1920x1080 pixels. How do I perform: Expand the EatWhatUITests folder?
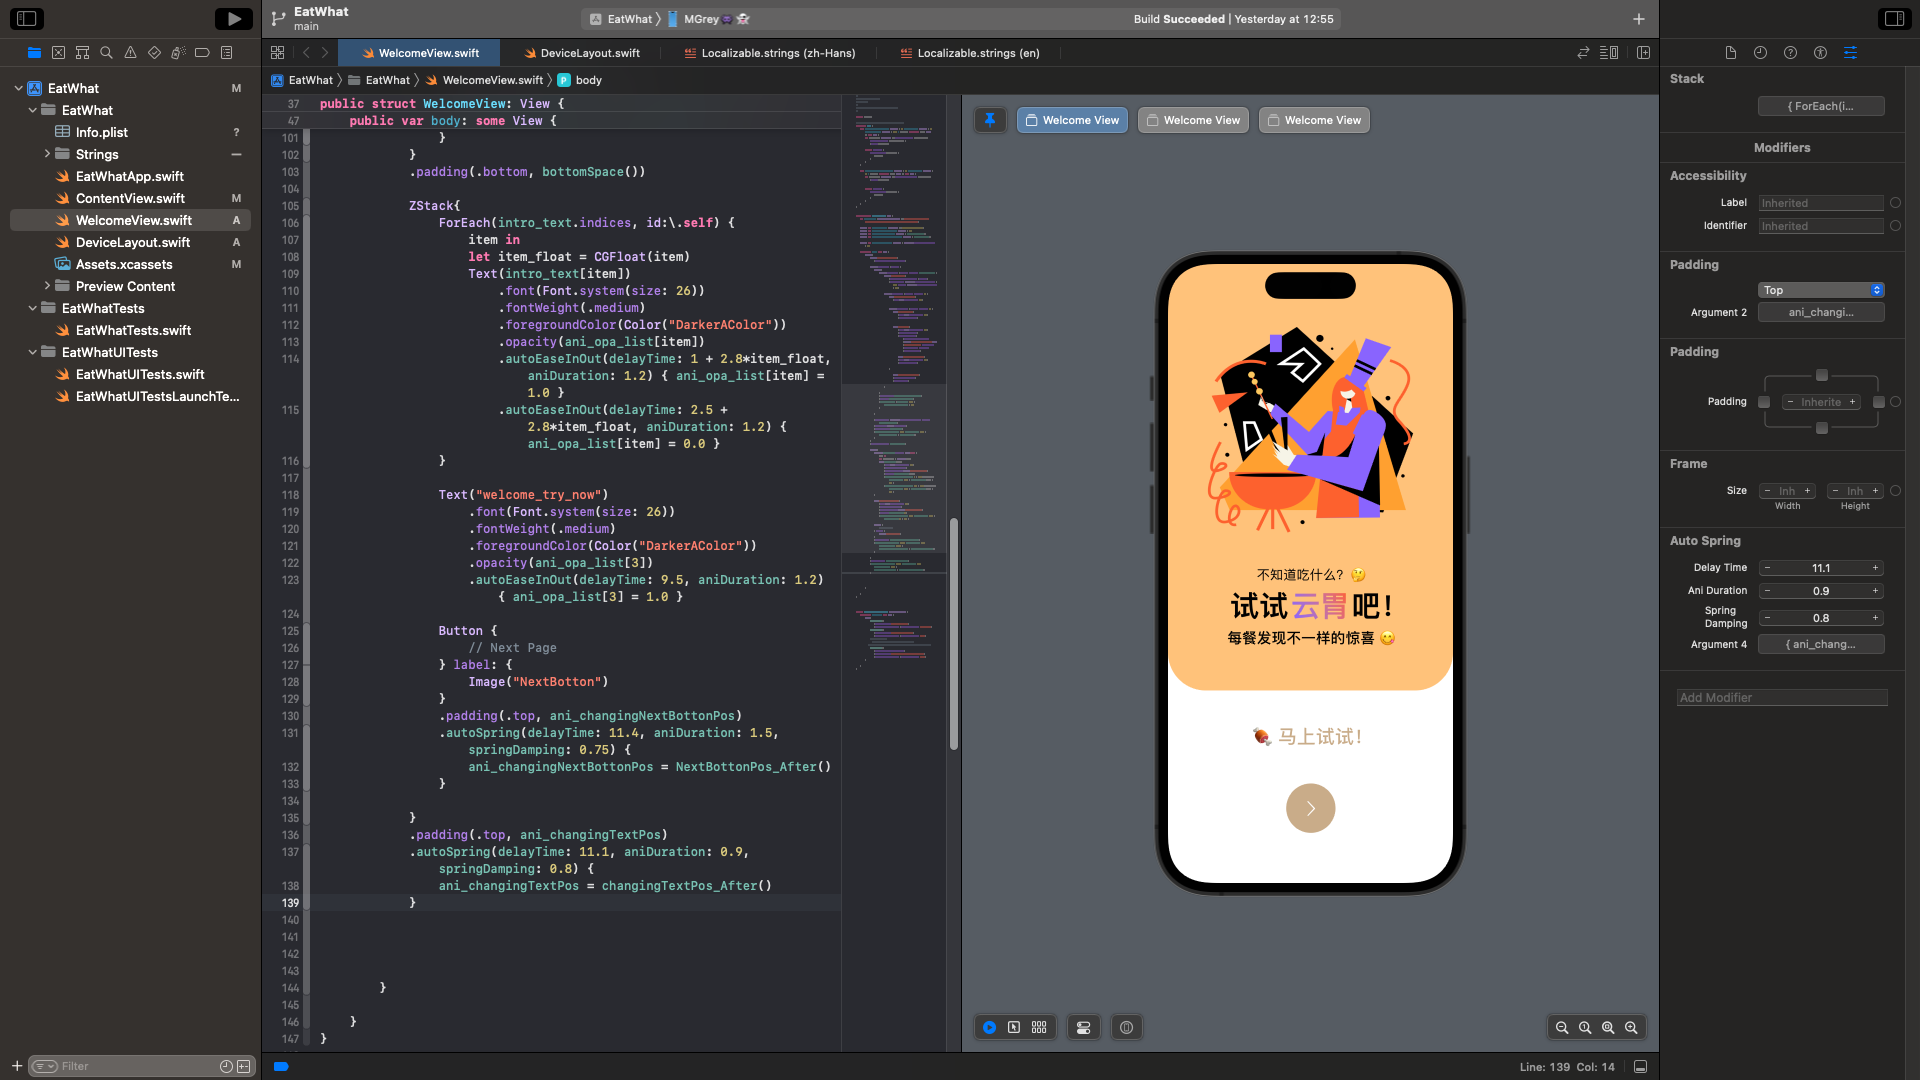30,352
